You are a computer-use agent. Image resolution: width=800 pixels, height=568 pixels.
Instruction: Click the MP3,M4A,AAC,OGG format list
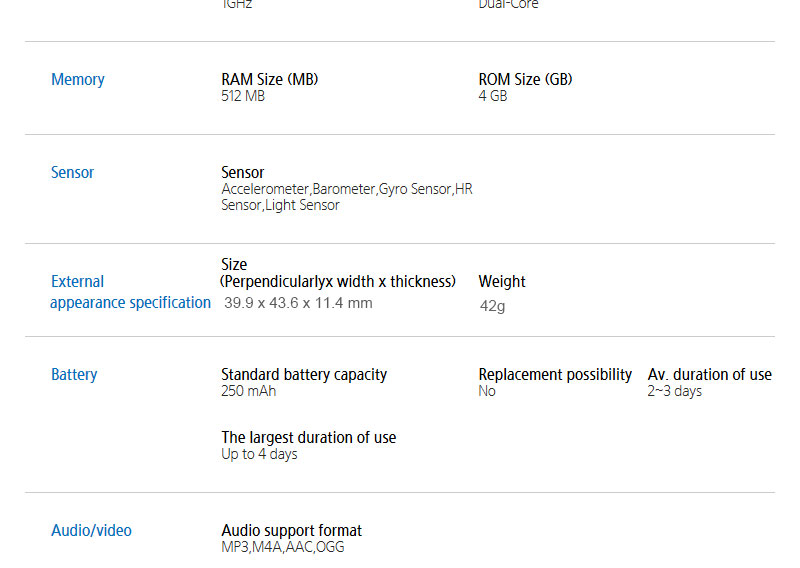point(283,547)
